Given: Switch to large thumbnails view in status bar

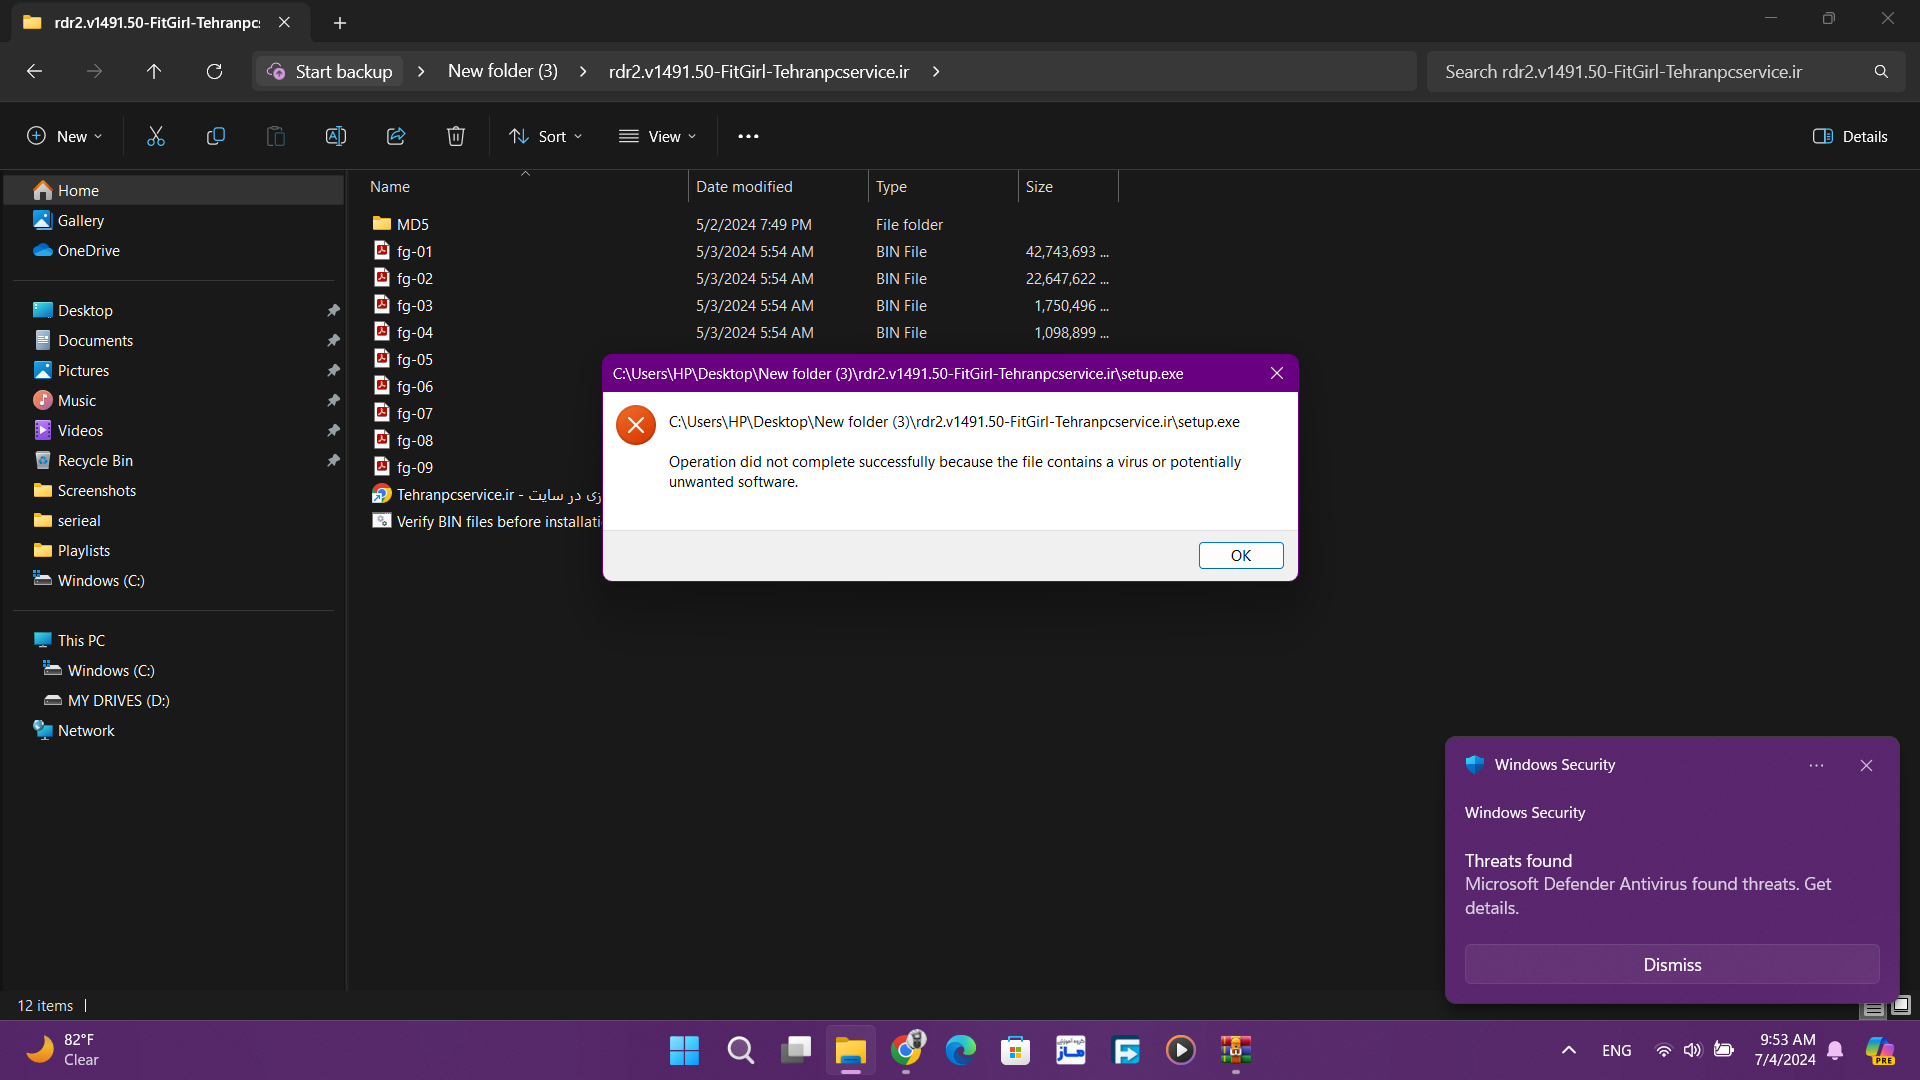Looking at the screenshot, I should (x=1901, y=1005).
